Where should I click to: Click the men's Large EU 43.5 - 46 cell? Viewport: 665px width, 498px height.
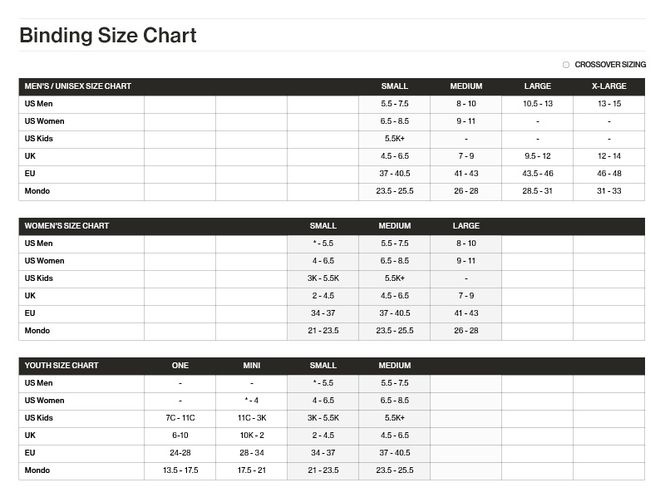(537, 173)
